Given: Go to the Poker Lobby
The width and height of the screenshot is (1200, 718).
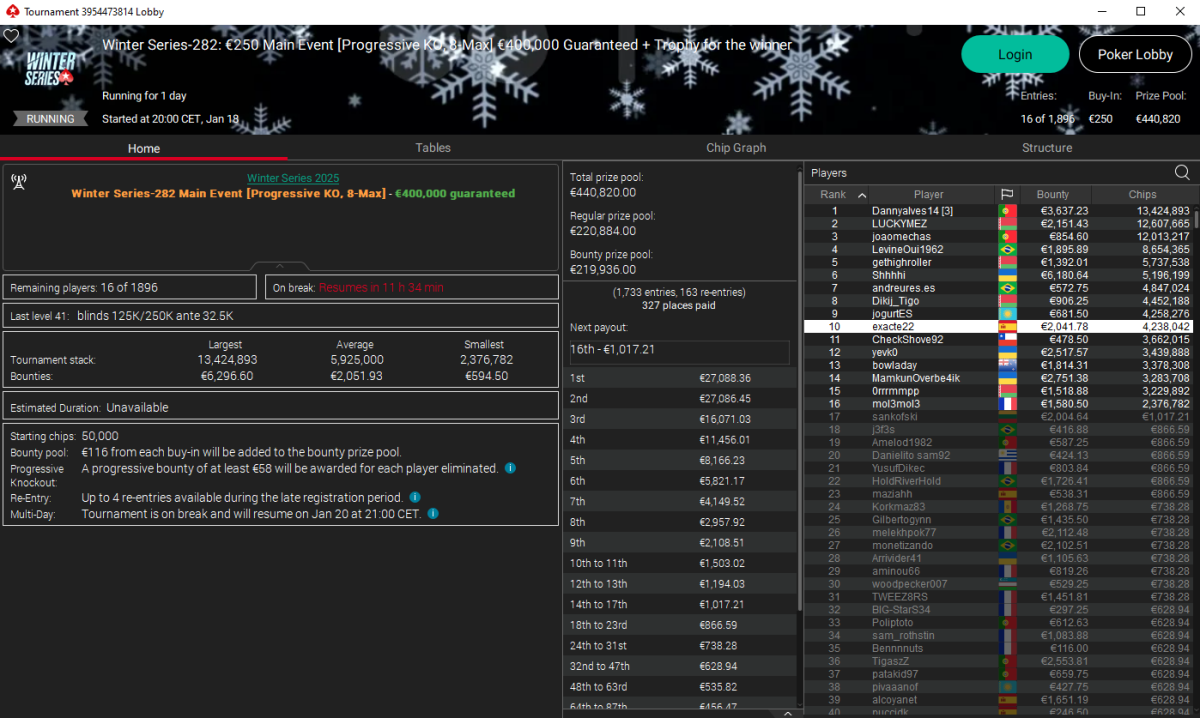Looking at the screenshot, I should pyautogui.click(x=1134, y=54).
